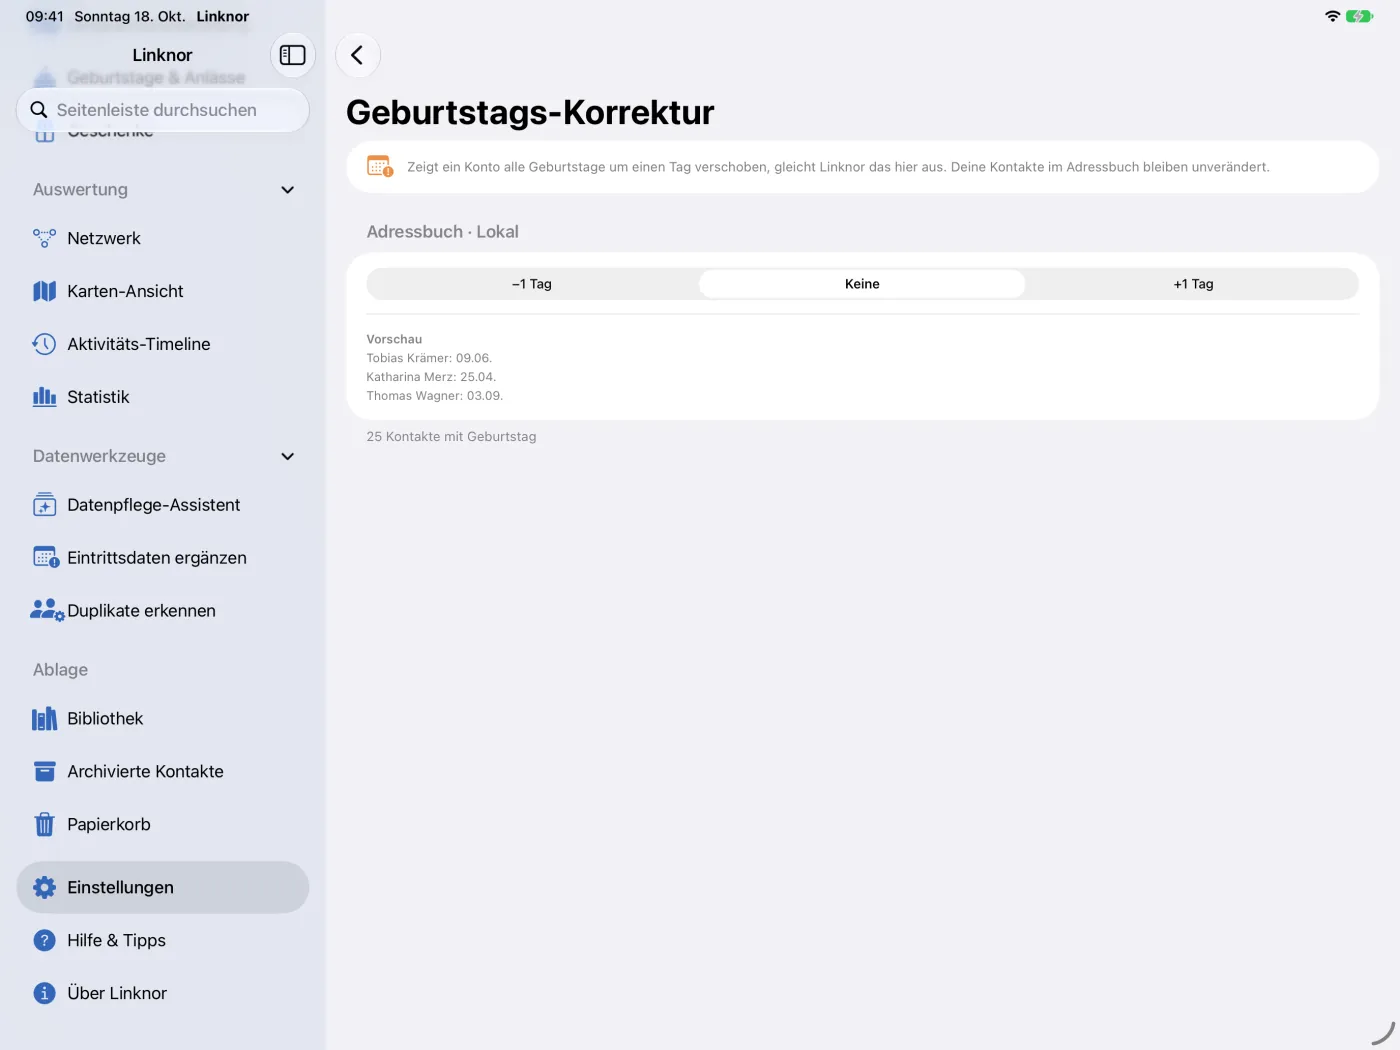
Task: Click the Wi-Fi status icon
Action: pos(1332,16)
